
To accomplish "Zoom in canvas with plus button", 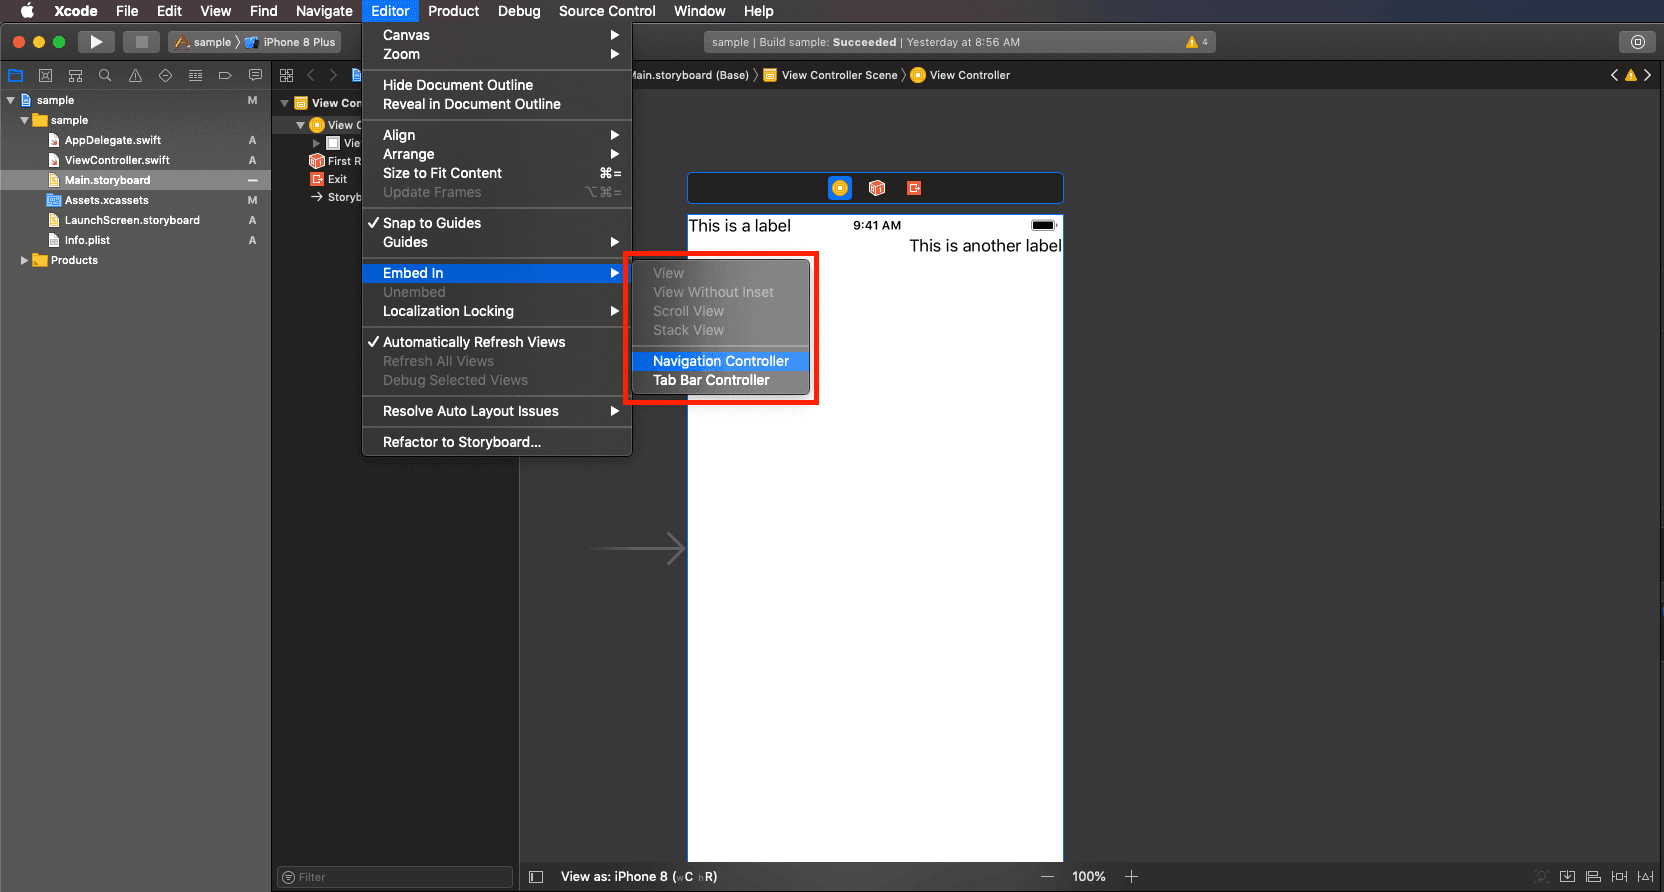I will pyautogui.click(x=1131, y=877).
